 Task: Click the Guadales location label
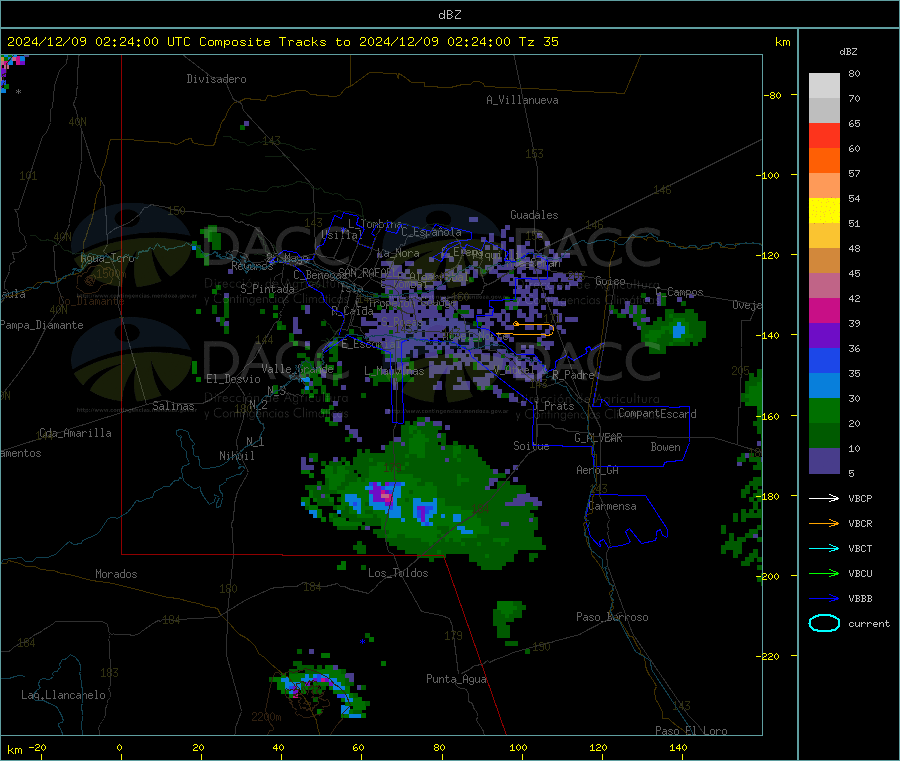(x=534, y=215)
